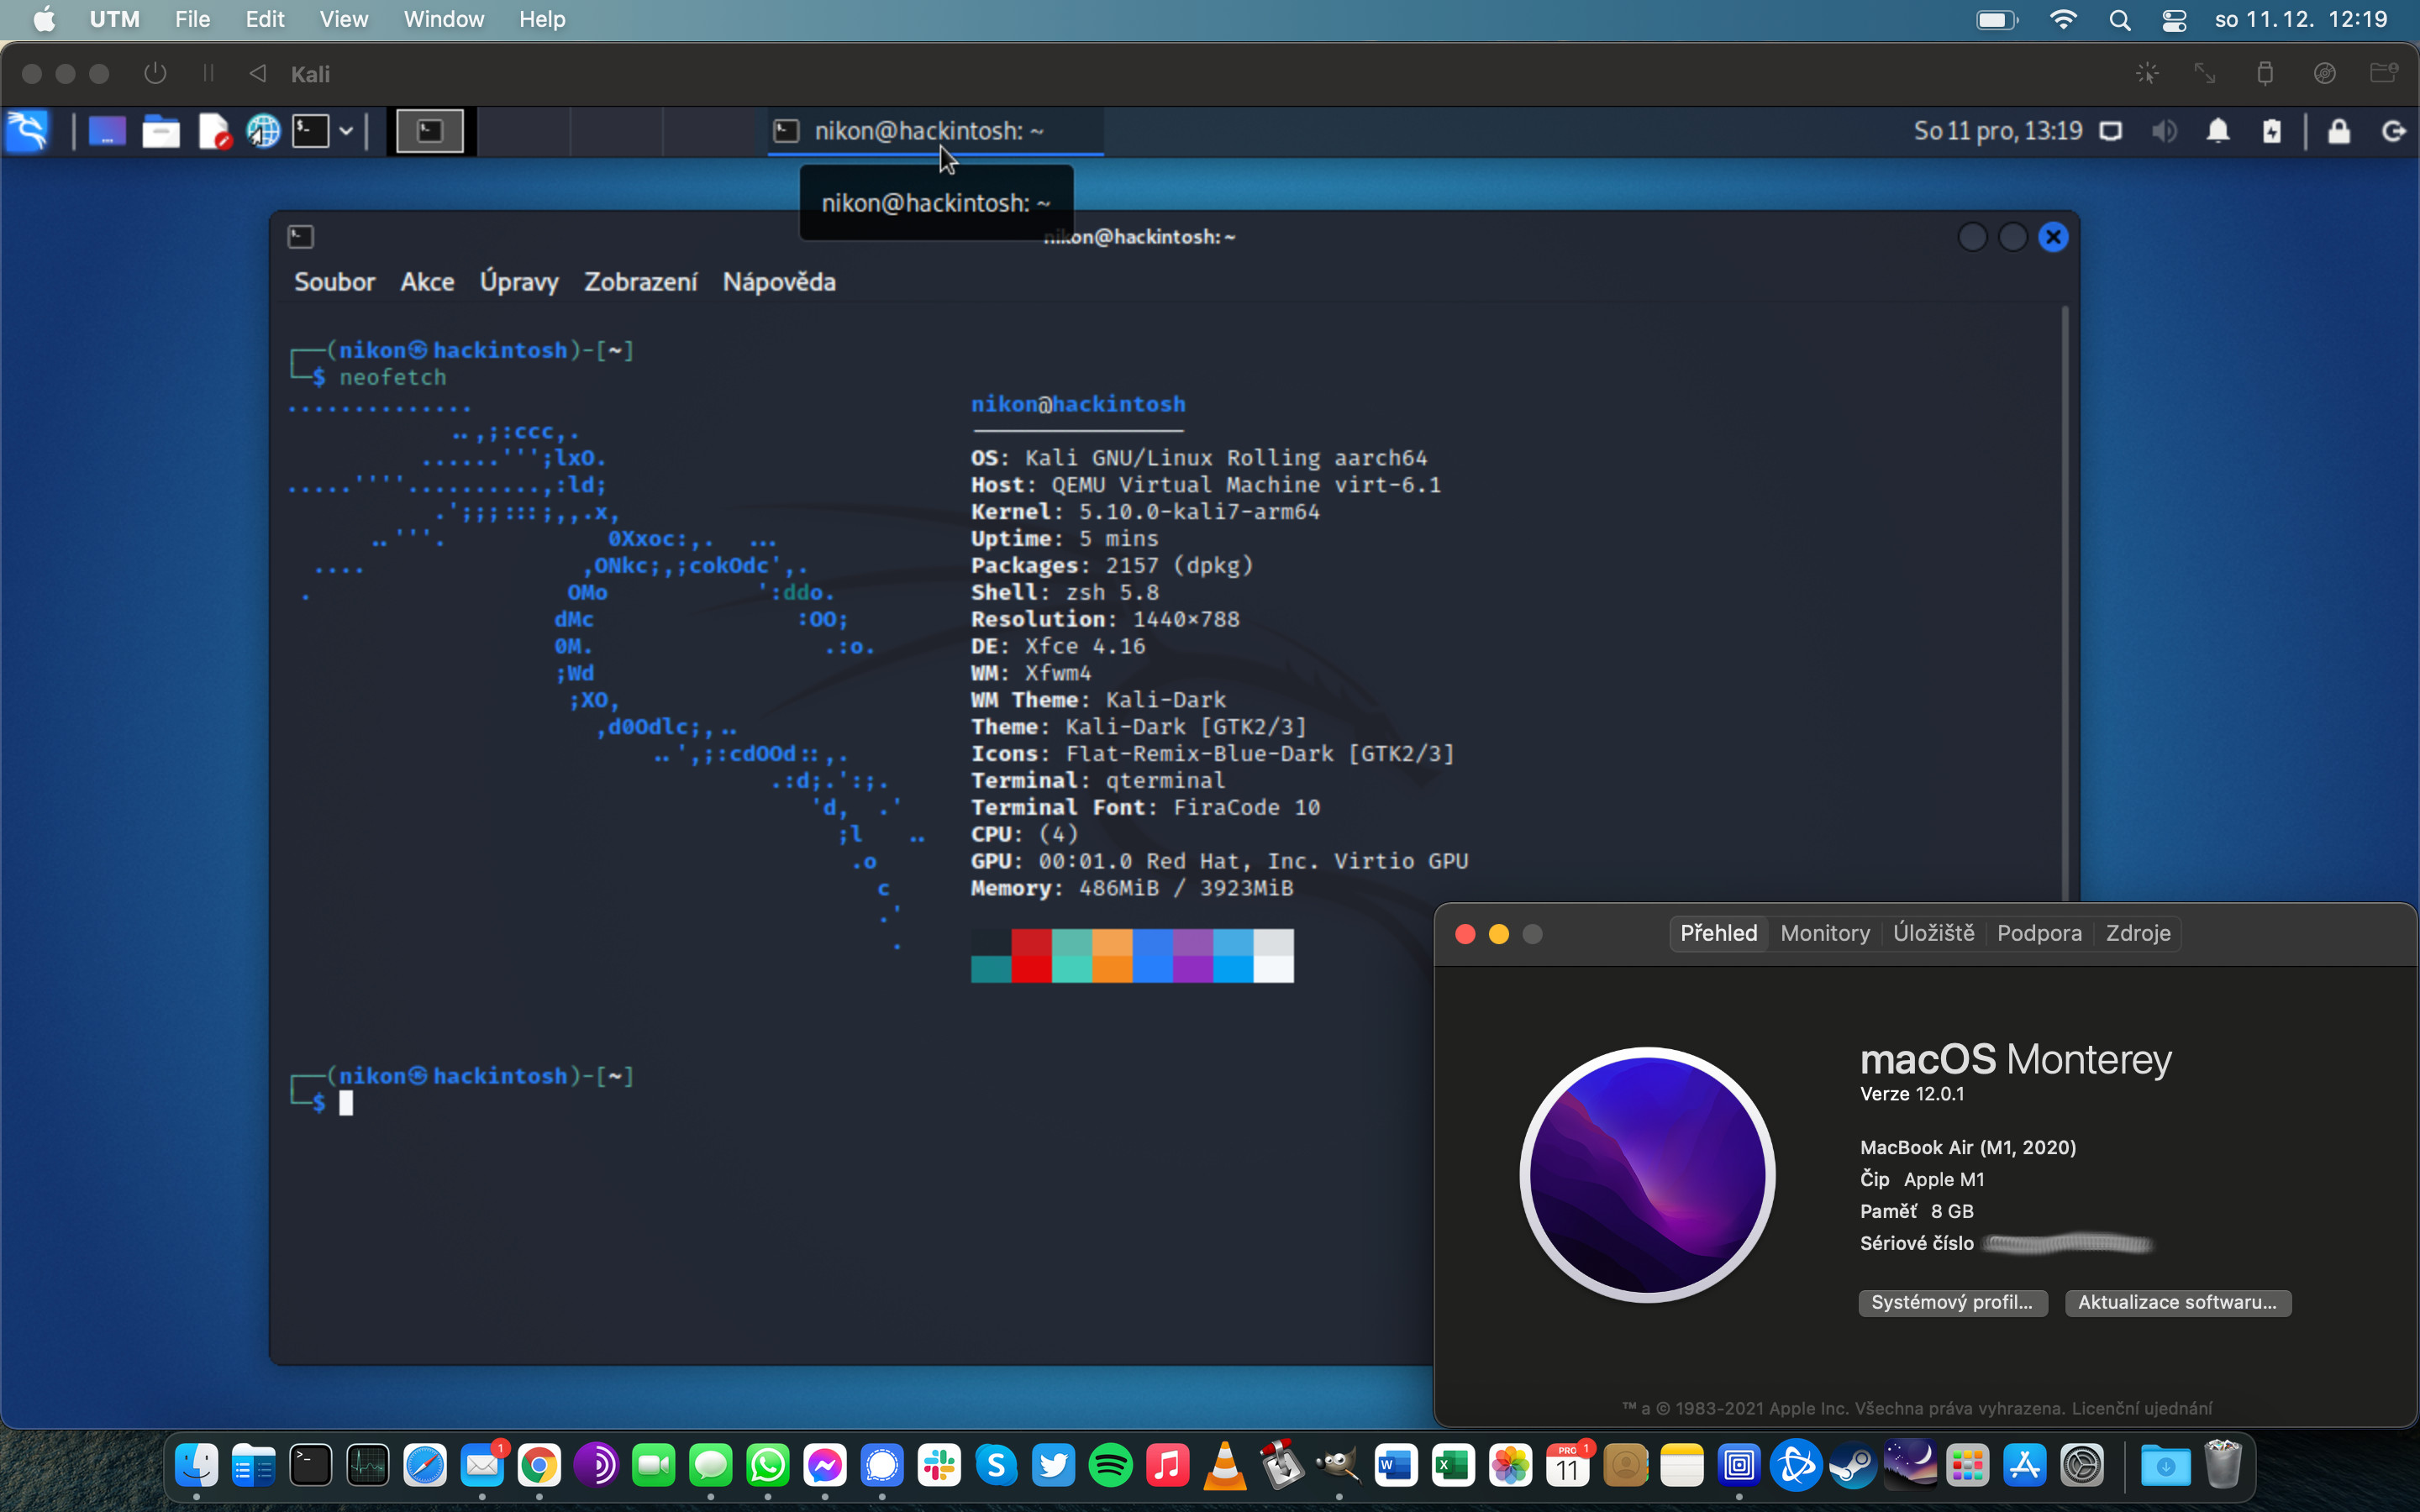Click the Kali panel clock So 11 pro

(1997, 131)
